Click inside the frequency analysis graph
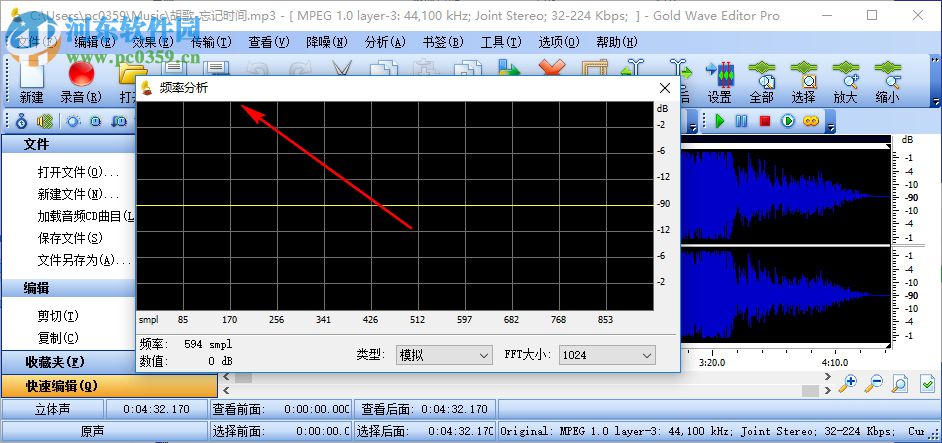This screenshot has height=443, width=942. tap(395, 206)
